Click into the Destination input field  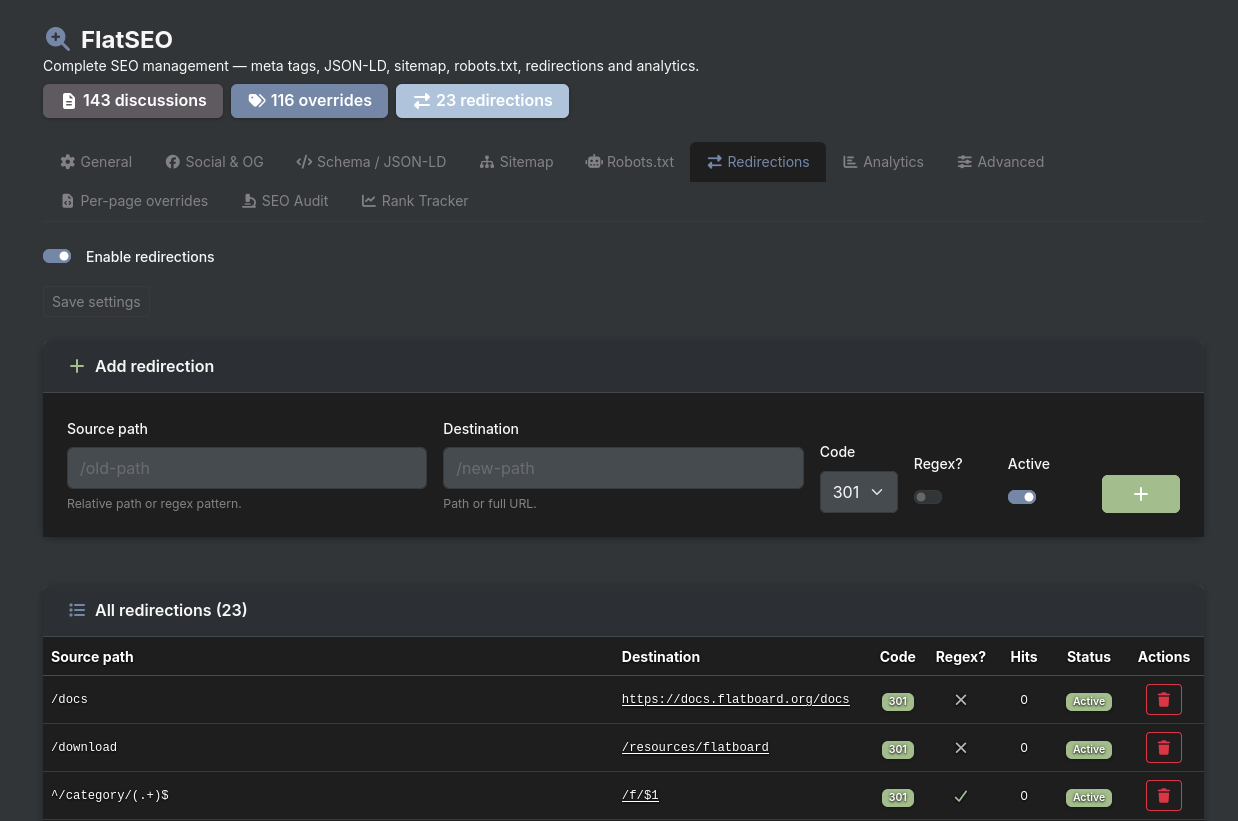(622, 468)
